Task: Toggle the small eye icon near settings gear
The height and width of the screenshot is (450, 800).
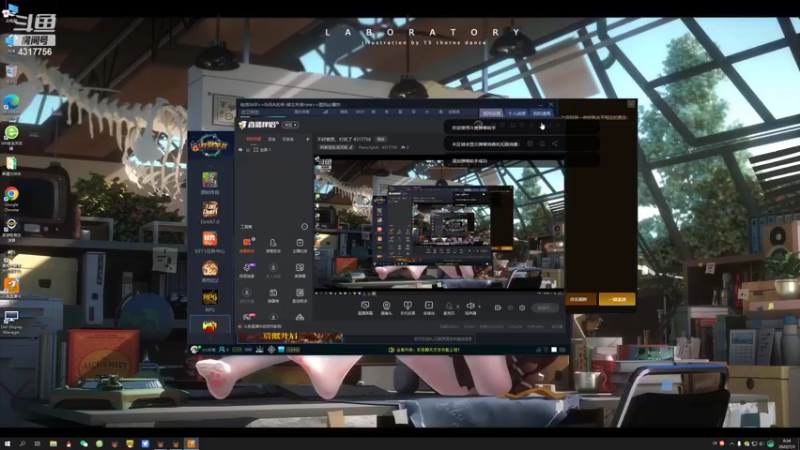Action: [x=510, y=308]
